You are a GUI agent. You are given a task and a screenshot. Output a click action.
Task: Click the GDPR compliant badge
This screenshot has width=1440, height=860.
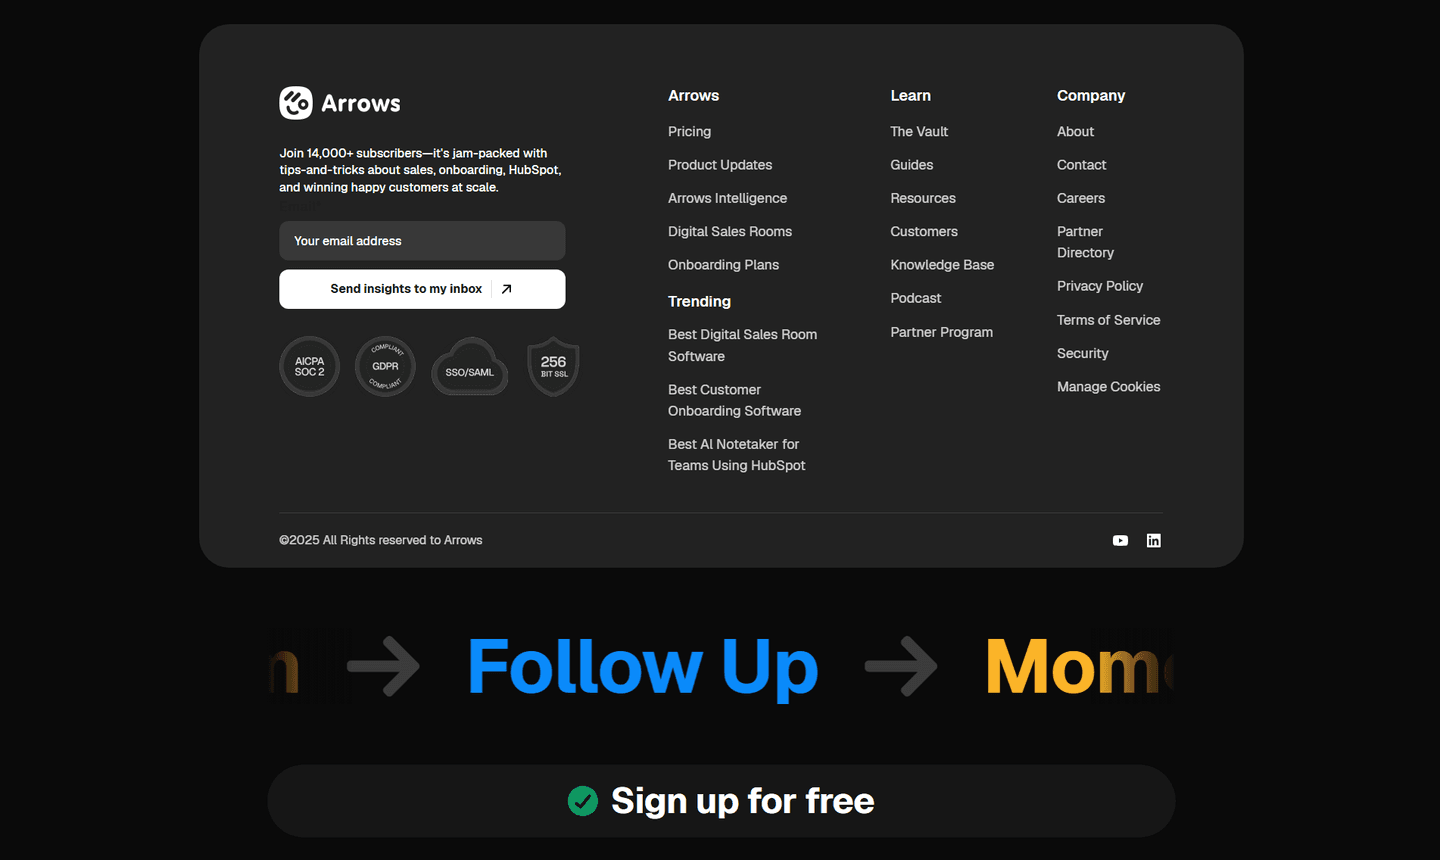click(x=385, y=366)
